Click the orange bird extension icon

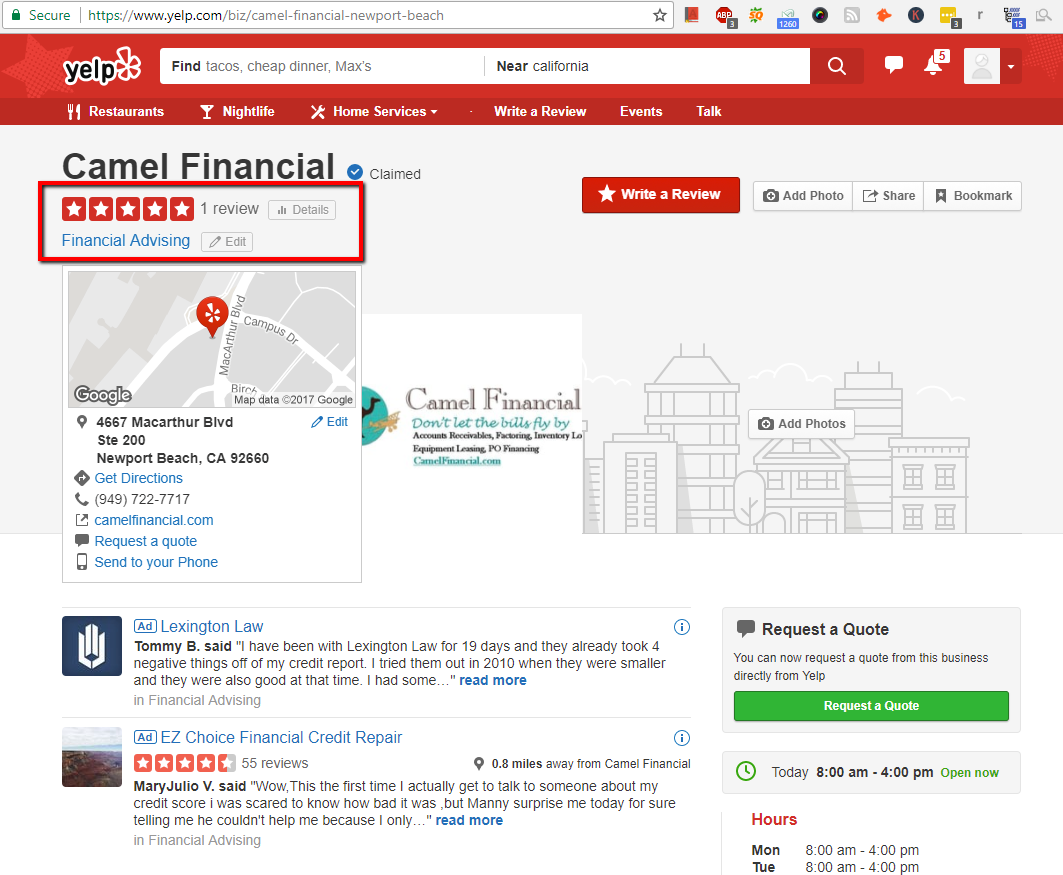883,15
